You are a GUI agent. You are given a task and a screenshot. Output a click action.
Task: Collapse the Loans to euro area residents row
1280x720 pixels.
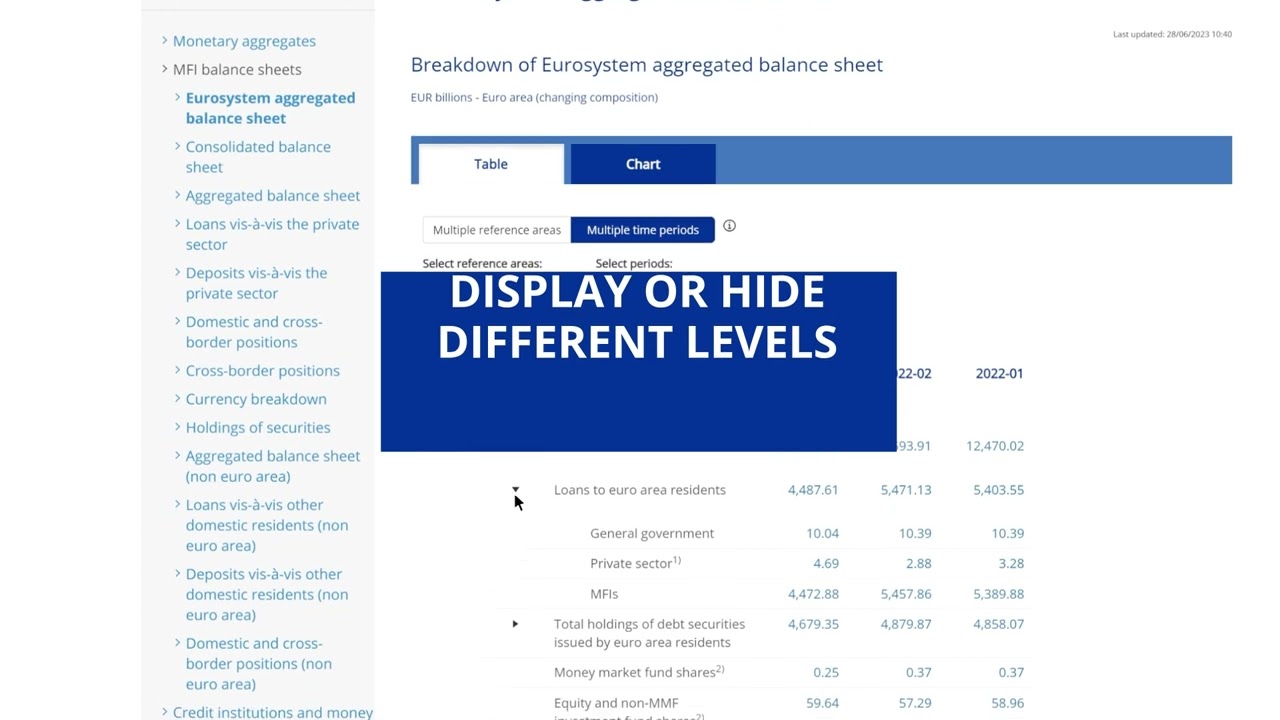tap(515, 490)
